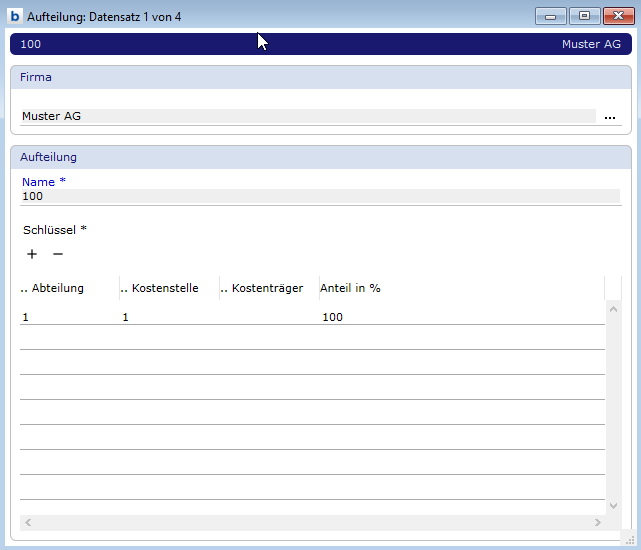Close the Aufteilung window
Viewport: 641px width, 550px height.
coord(617,16)
